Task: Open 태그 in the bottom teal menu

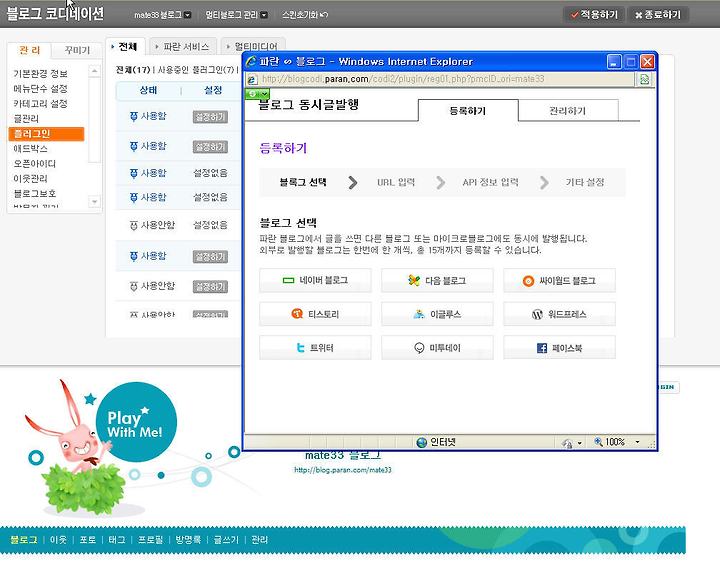Action: pos(117,540)
